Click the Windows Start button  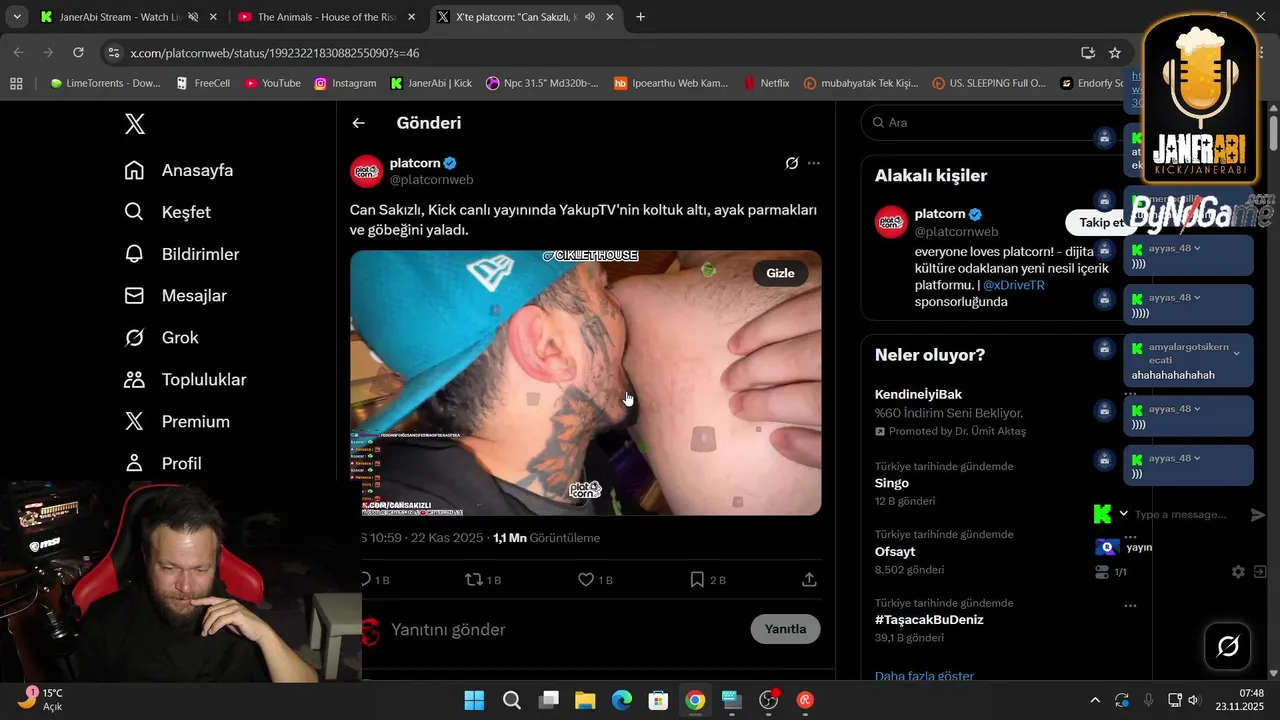click(474, 700)
